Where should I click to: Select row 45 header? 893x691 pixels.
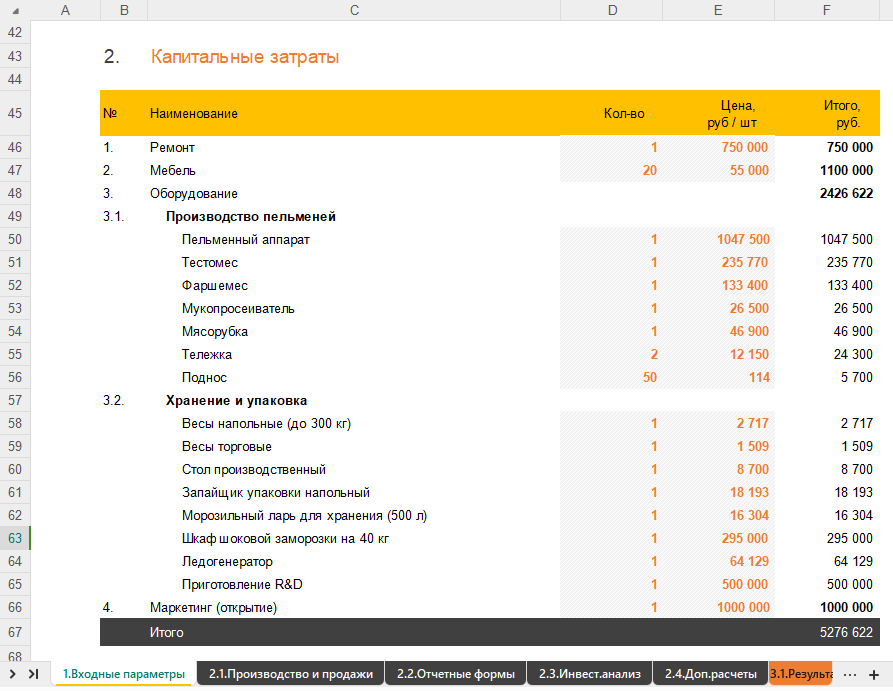tap(15, 113)
